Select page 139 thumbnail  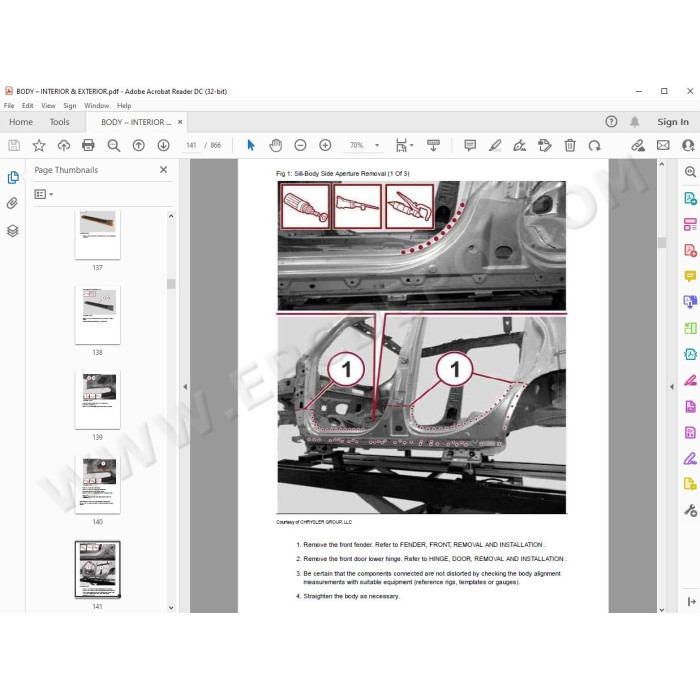pos(98,400)
